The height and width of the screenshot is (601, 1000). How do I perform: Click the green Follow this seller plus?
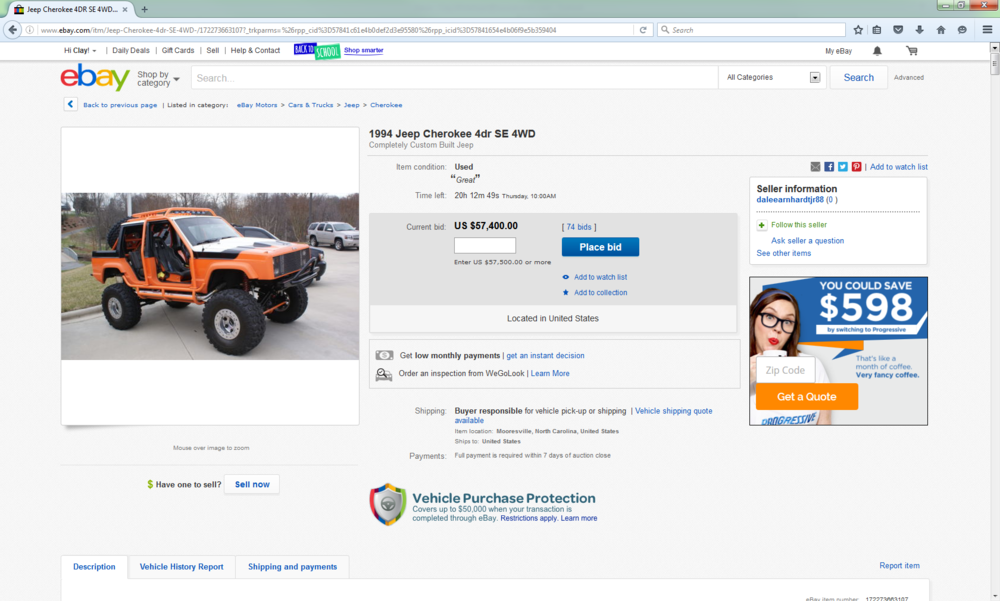coord(761,225)
